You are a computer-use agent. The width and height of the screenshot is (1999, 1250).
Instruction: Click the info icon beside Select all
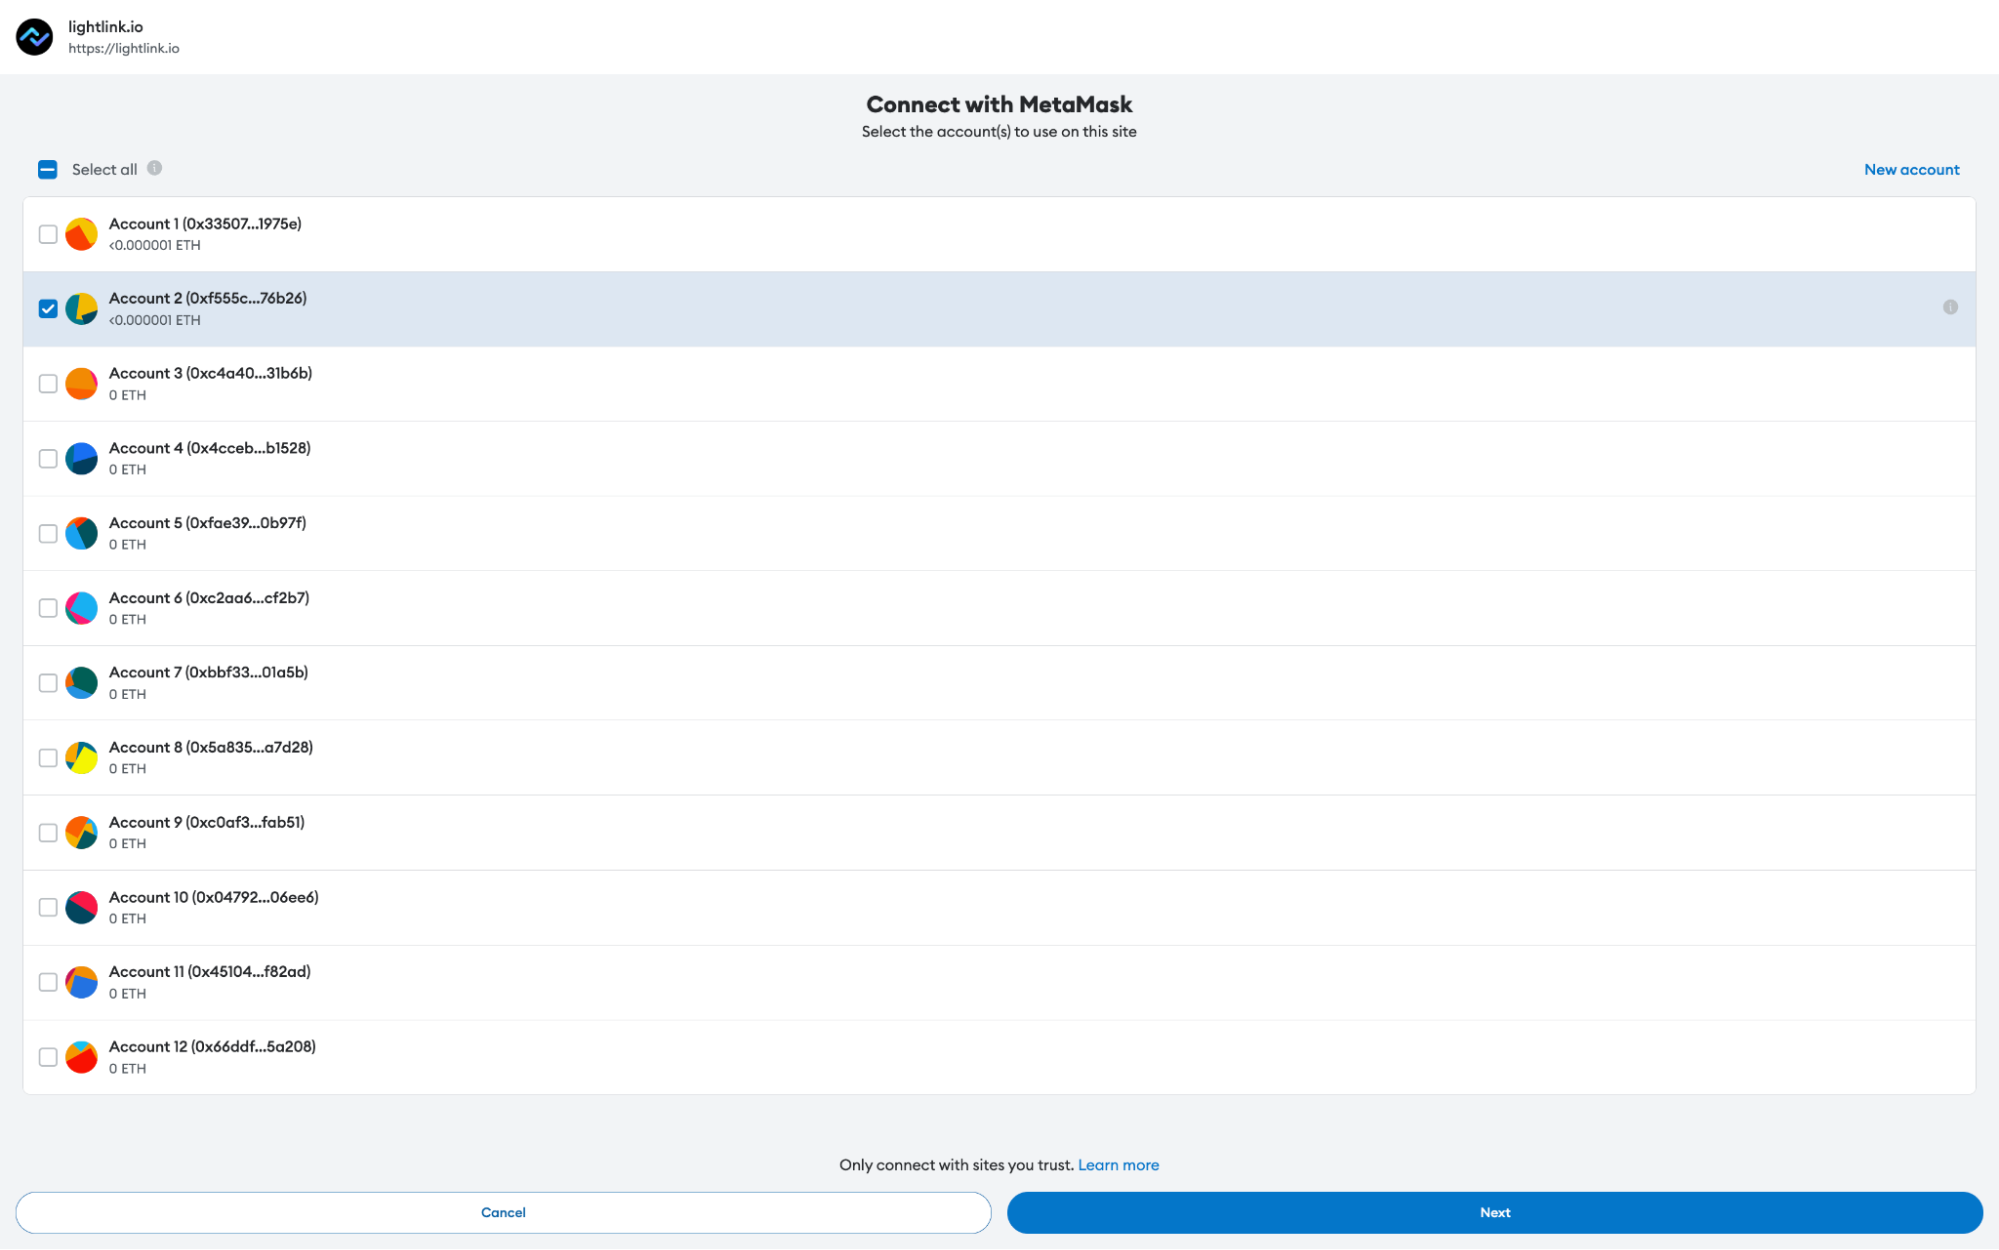coord(154,168)
